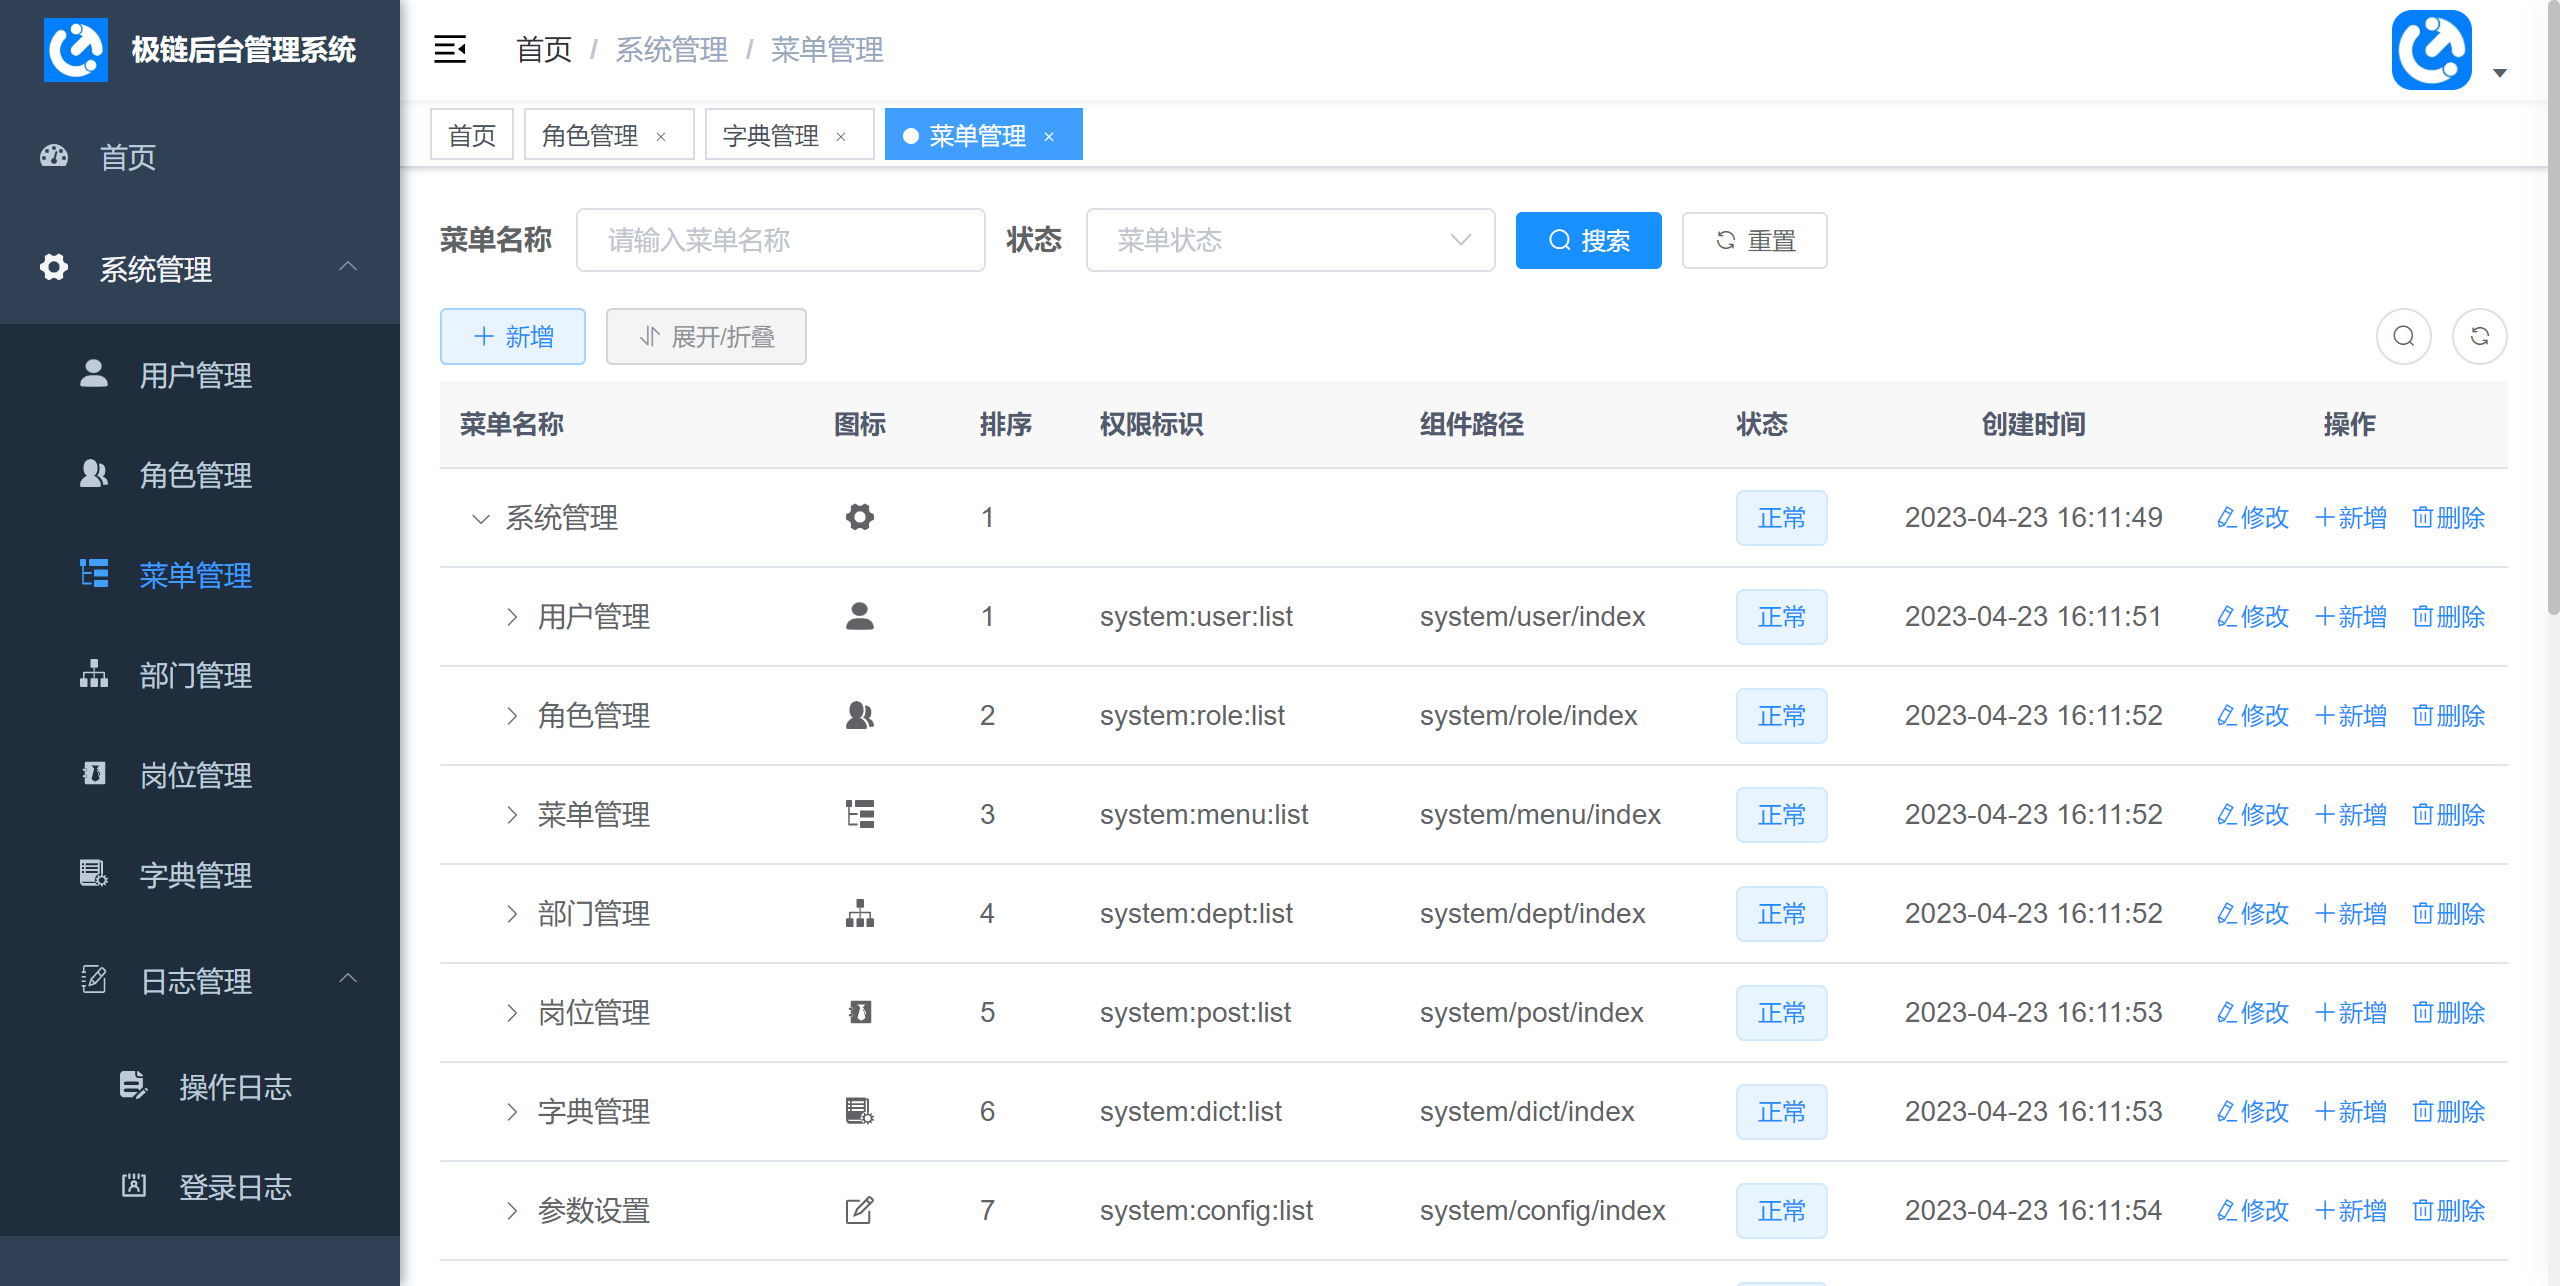Click the 新增 add button above the table
2560x1286 pixels.
tap(513, 336)
